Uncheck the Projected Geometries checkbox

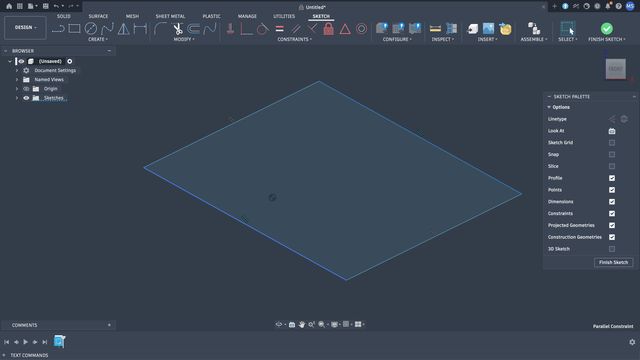(x=611, y=226)
